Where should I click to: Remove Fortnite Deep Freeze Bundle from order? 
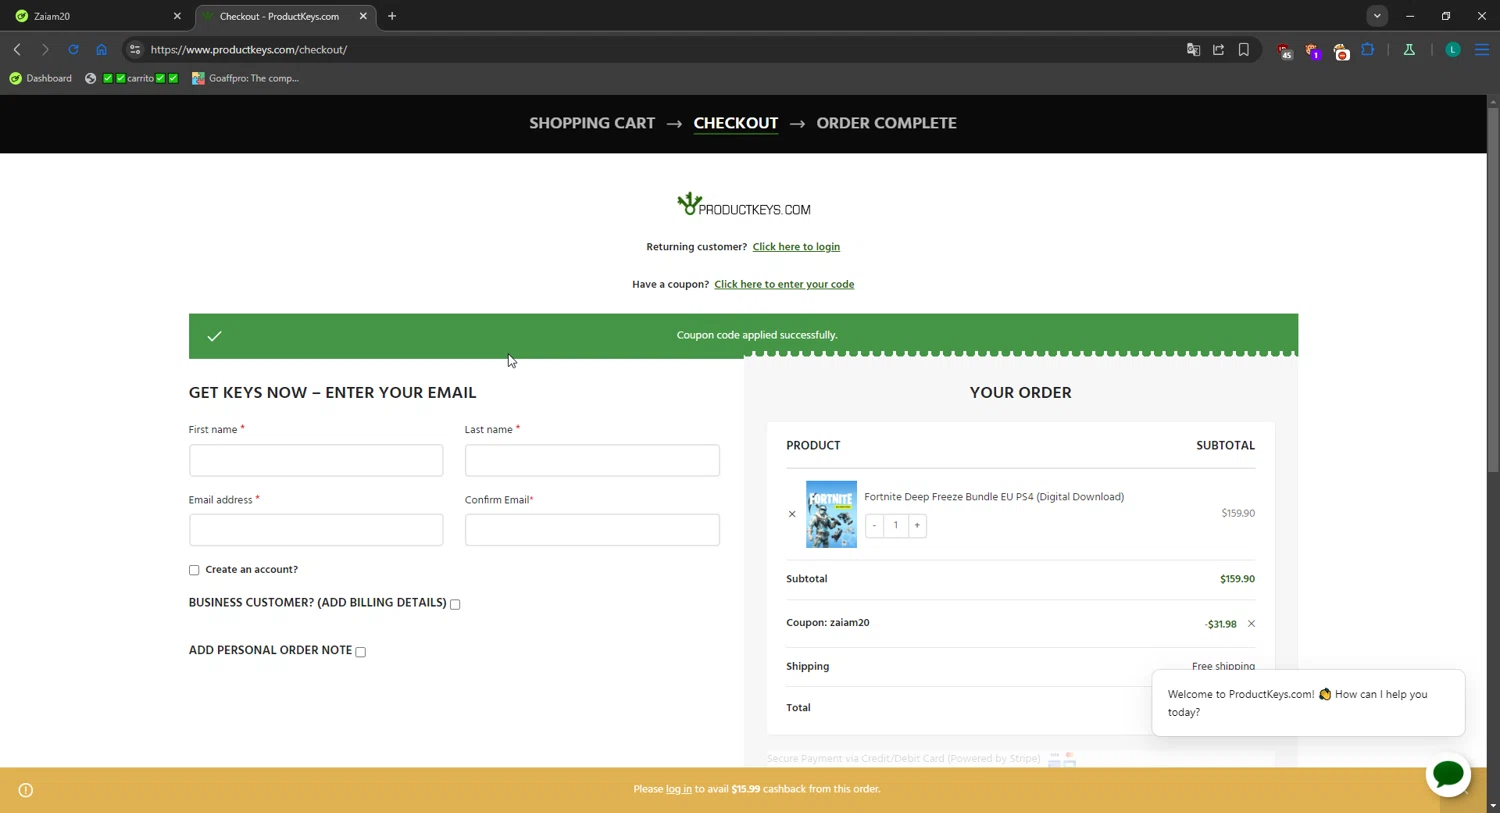792,514
